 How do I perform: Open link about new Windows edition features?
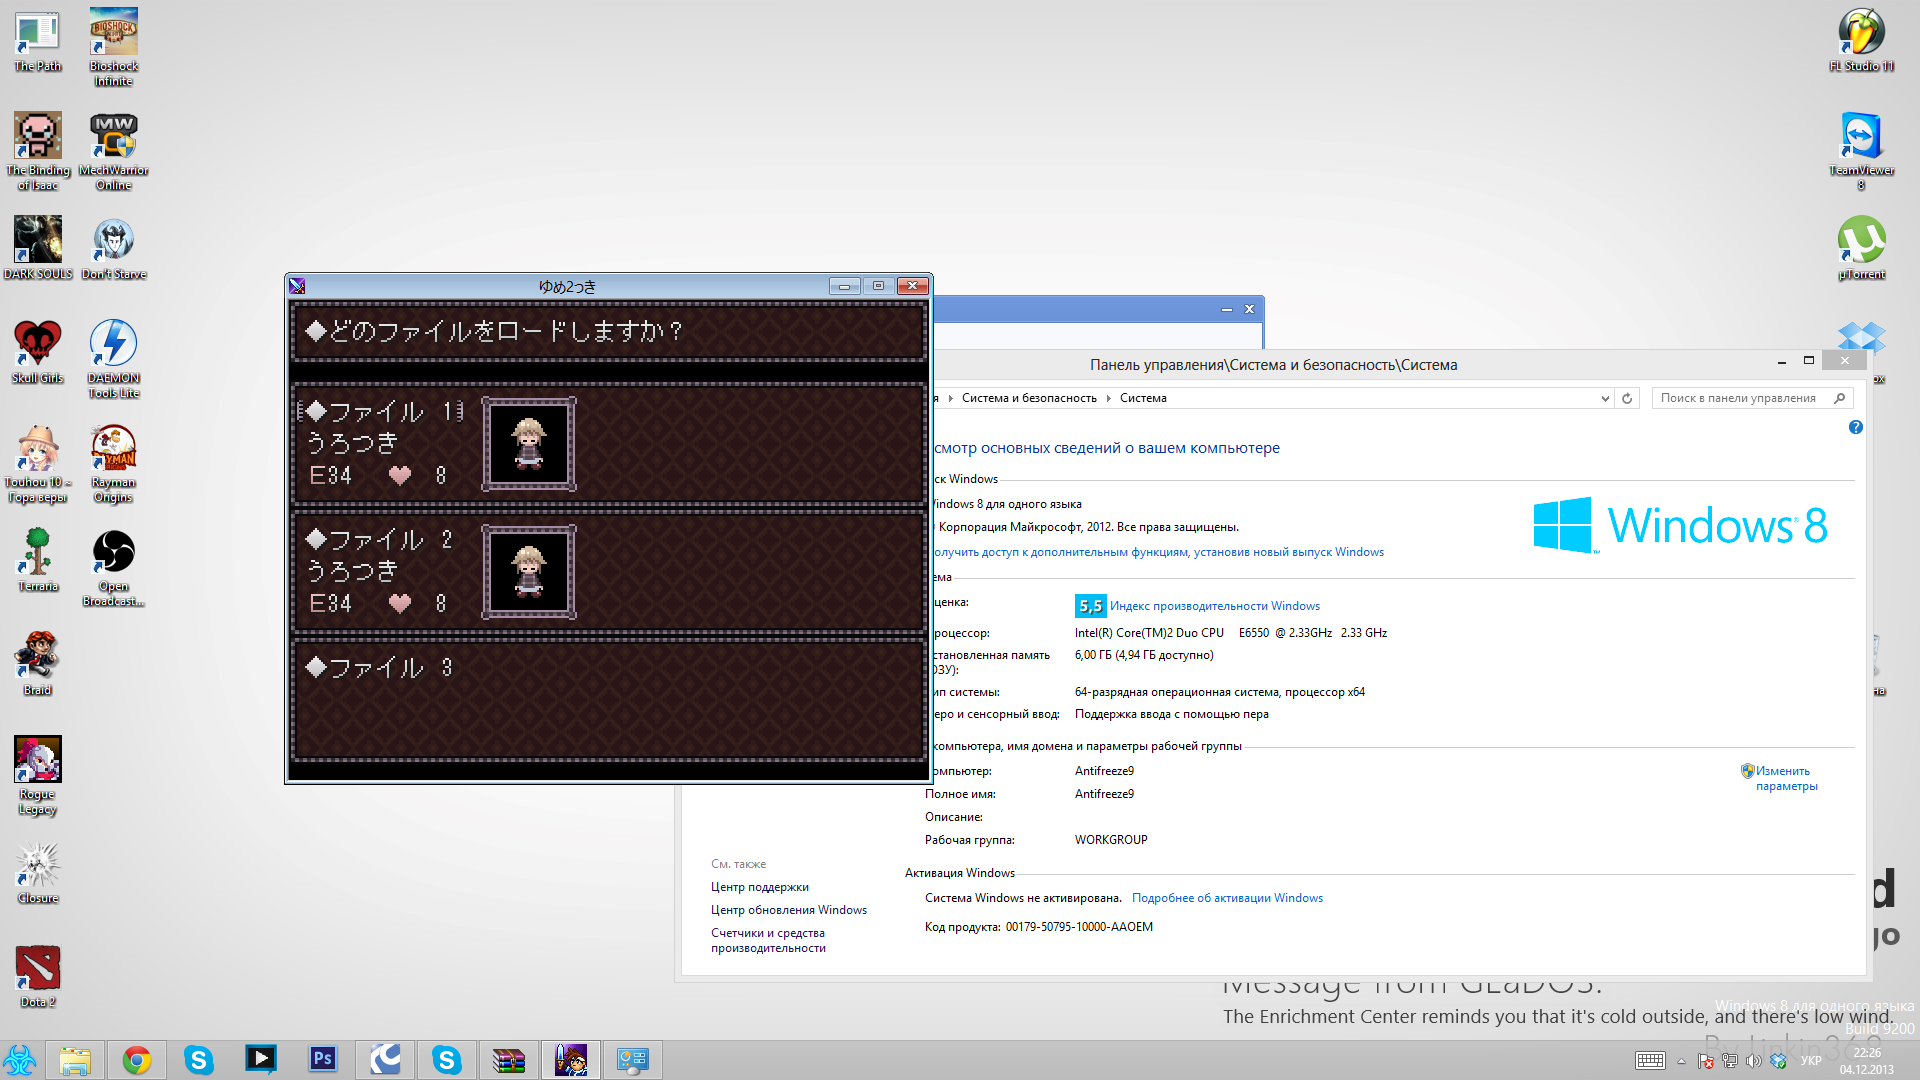point(1158,552)
